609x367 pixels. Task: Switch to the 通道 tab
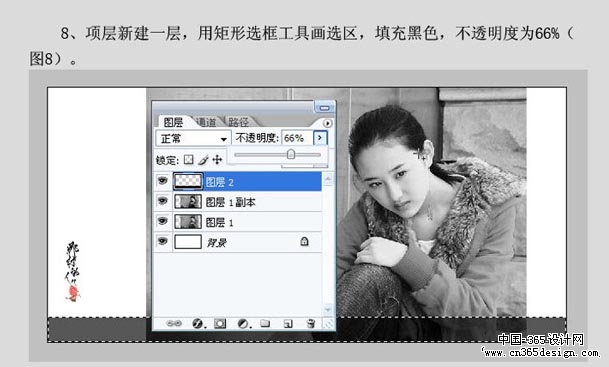click(206, 122)
